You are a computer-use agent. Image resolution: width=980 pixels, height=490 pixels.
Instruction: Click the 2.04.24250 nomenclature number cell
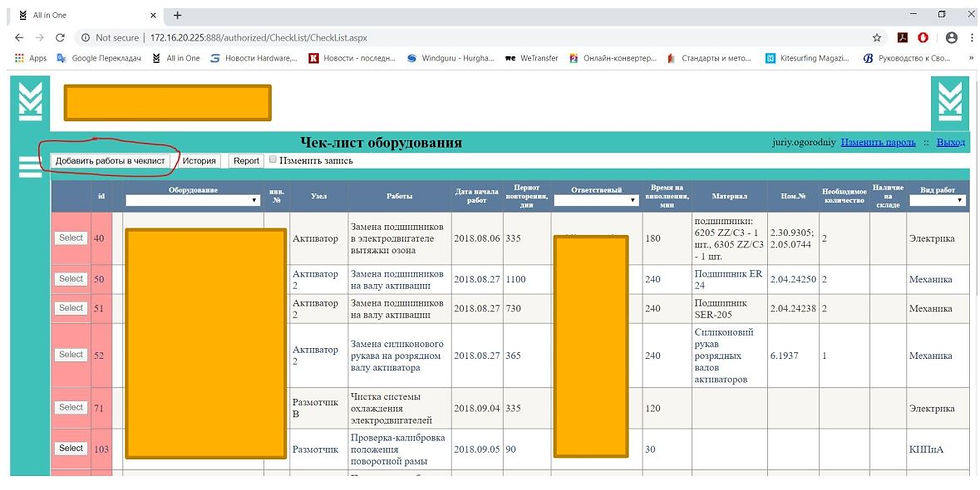pyautogui.click(x=792, y=279)
